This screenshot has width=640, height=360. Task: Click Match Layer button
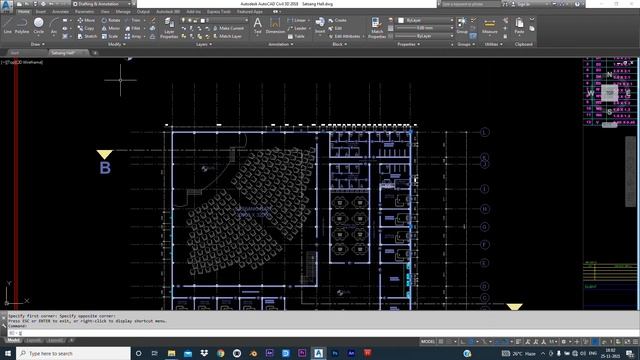pos(228,36)
